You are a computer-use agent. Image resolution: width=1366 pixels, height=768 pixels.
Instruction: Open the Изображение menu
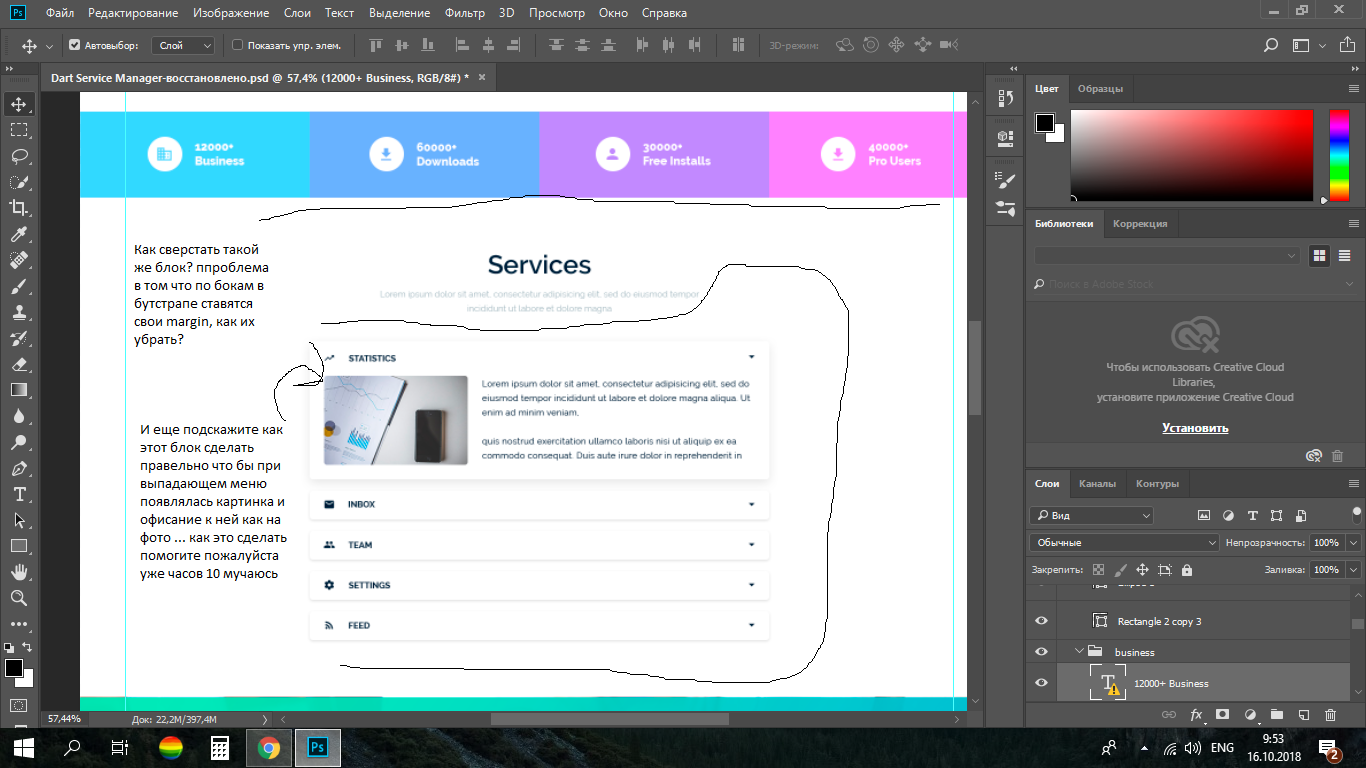point(233,13)
